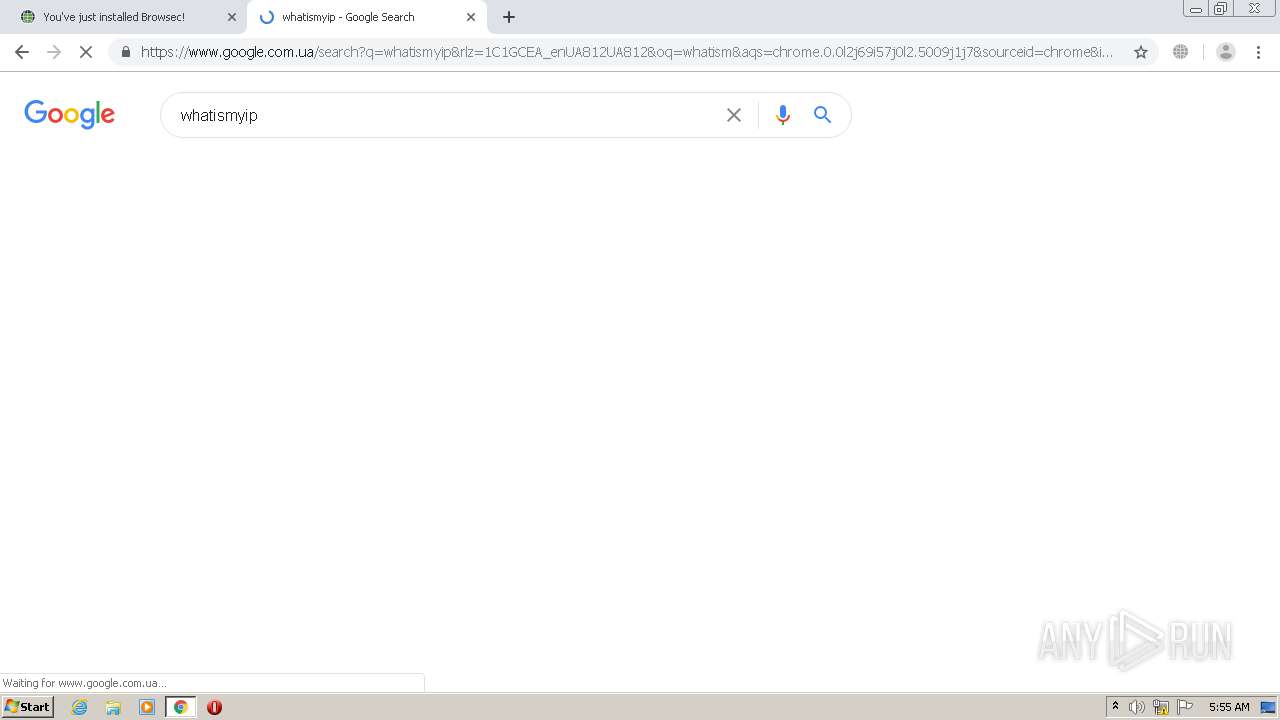The image size is (1280, 720).
Task: Bookmark this page with the star
Action: click(1141, 52)
